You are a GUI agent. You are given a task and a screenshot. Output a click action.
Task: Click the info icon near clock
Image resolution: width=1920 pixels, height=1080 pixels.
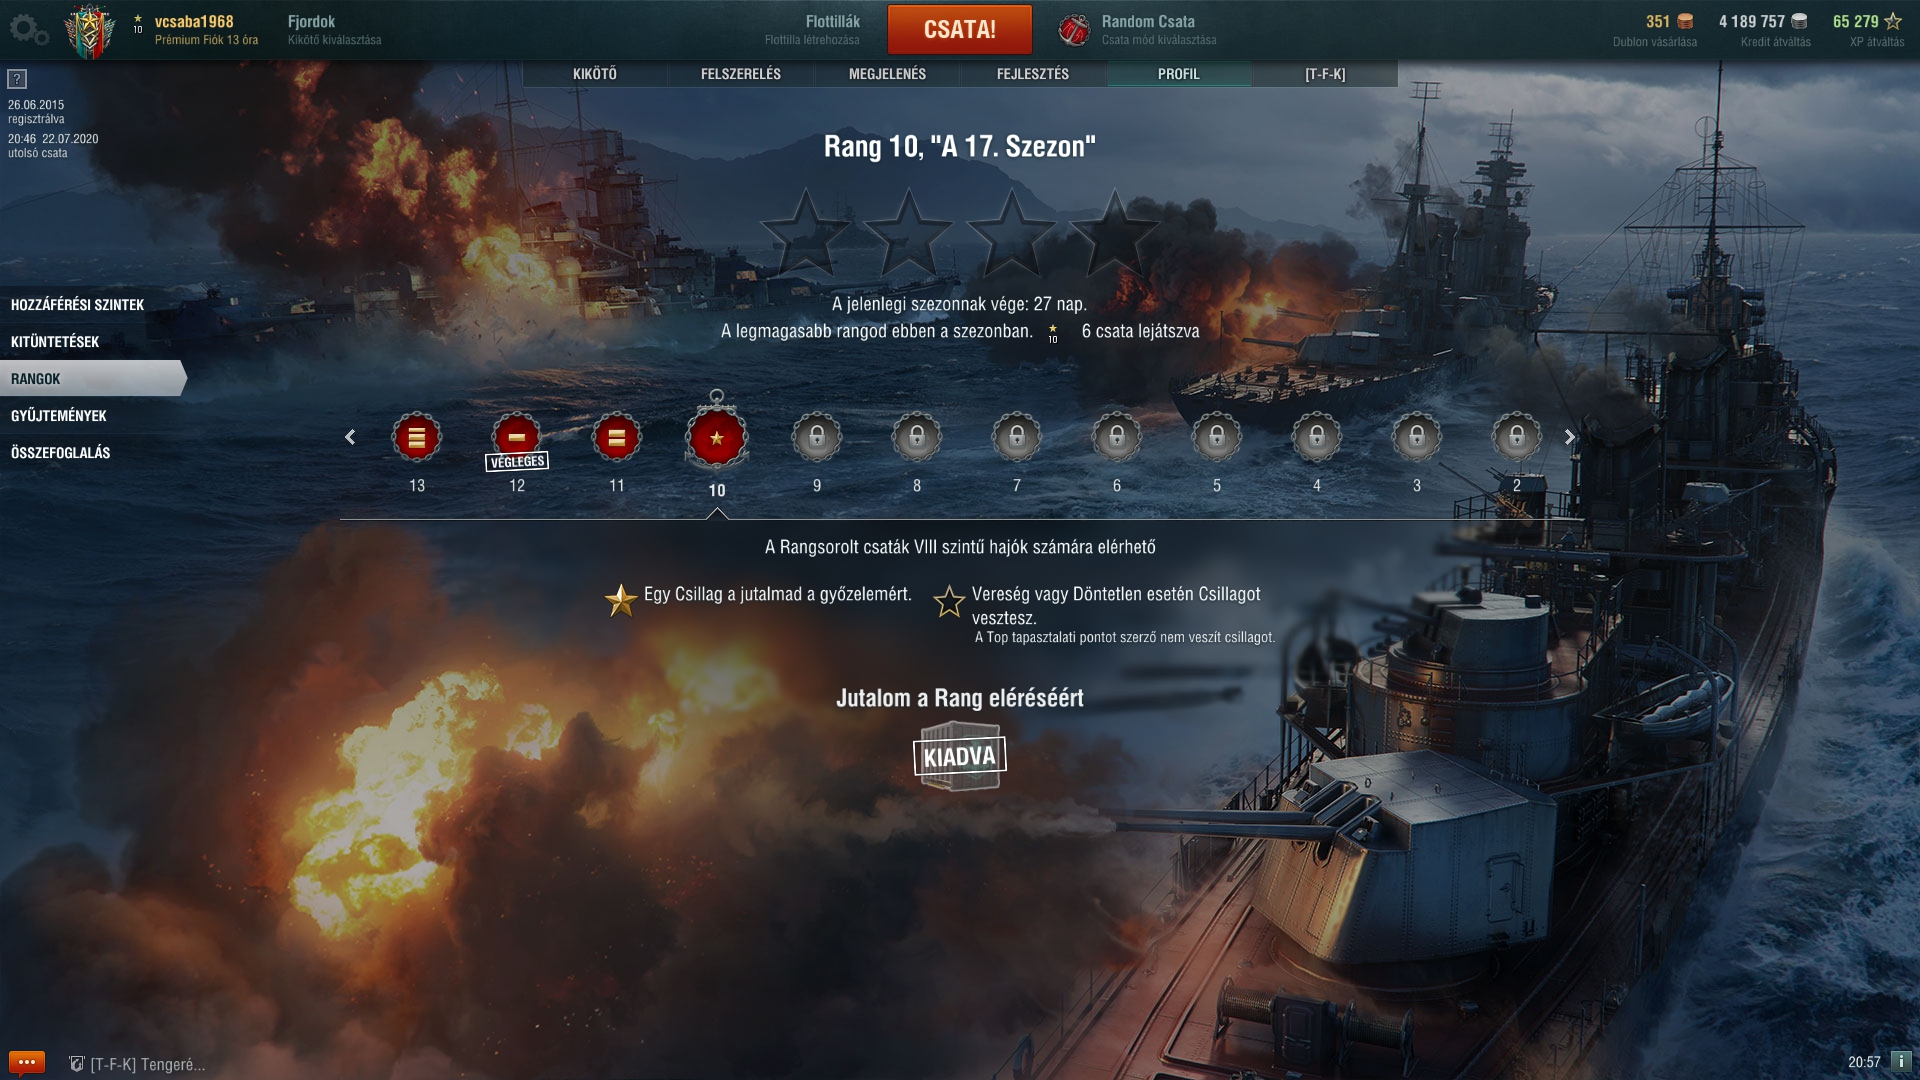[x=1901, y=1061]
